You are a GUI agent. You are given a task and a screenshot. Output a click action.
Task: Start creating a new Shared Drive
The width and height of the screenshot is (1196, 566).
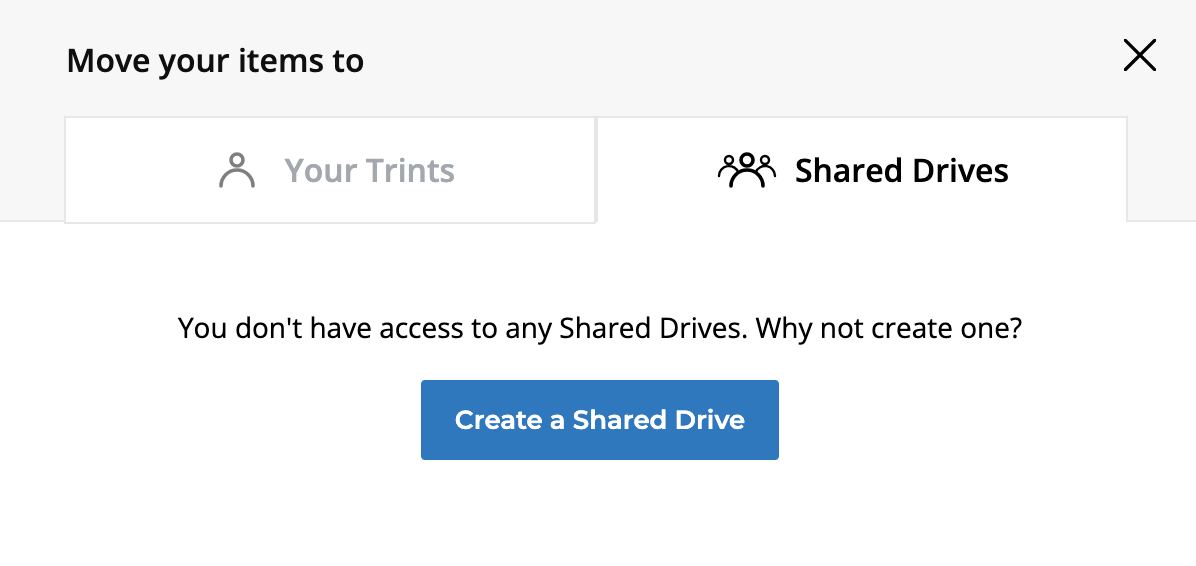599,420
